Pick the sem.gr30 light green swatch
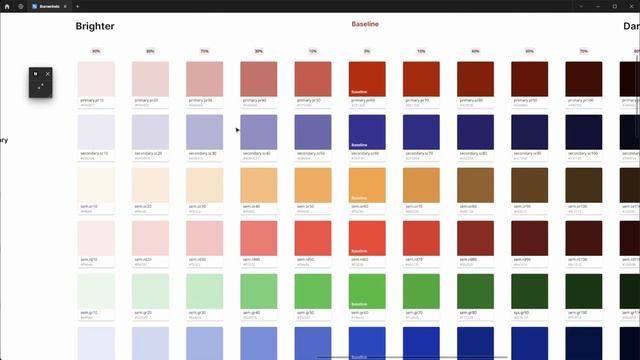 coord(204,291)
